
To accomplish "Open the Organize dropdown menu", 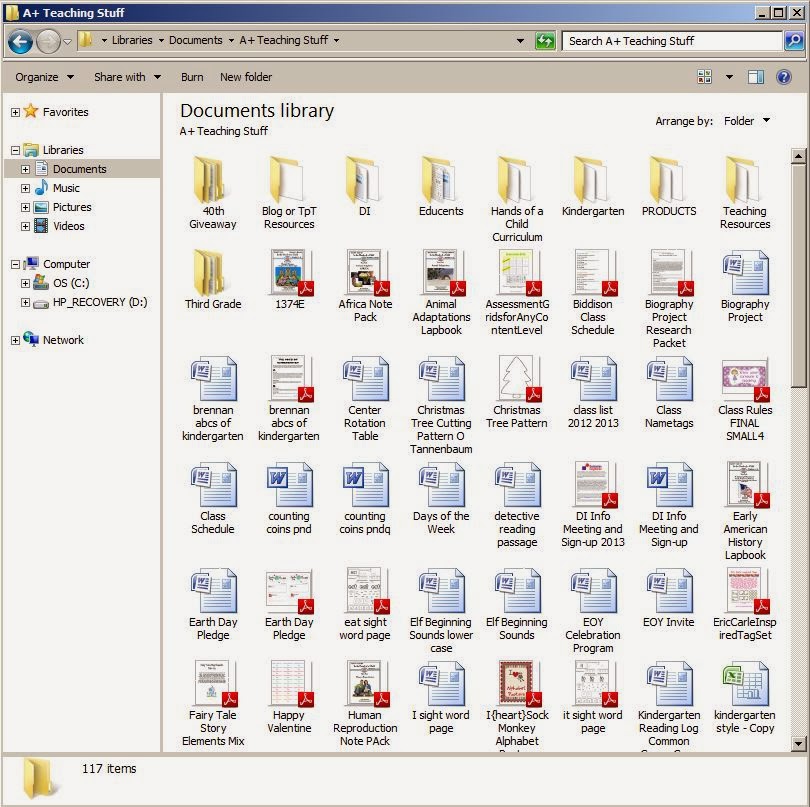I will point(40,77).
